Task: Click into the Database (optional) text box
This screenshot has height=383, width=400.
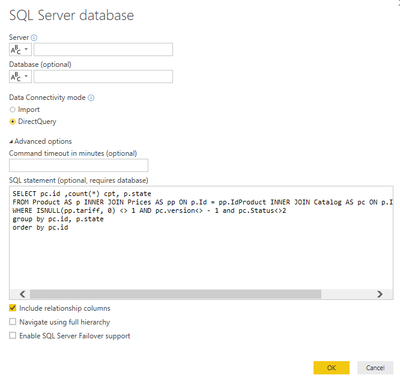Action: point(103,76)
